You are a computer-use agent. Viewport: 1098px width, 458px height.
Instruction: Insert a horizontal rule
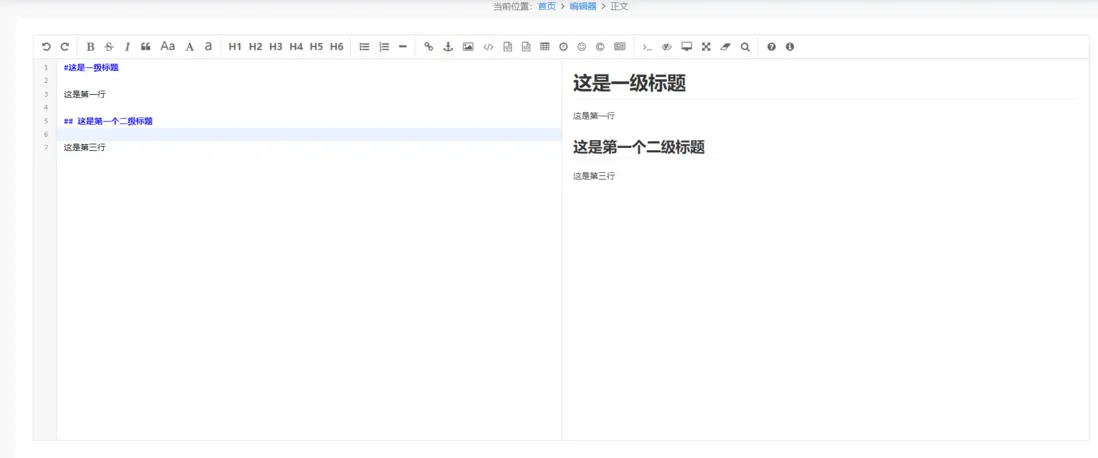pos(403,47)
